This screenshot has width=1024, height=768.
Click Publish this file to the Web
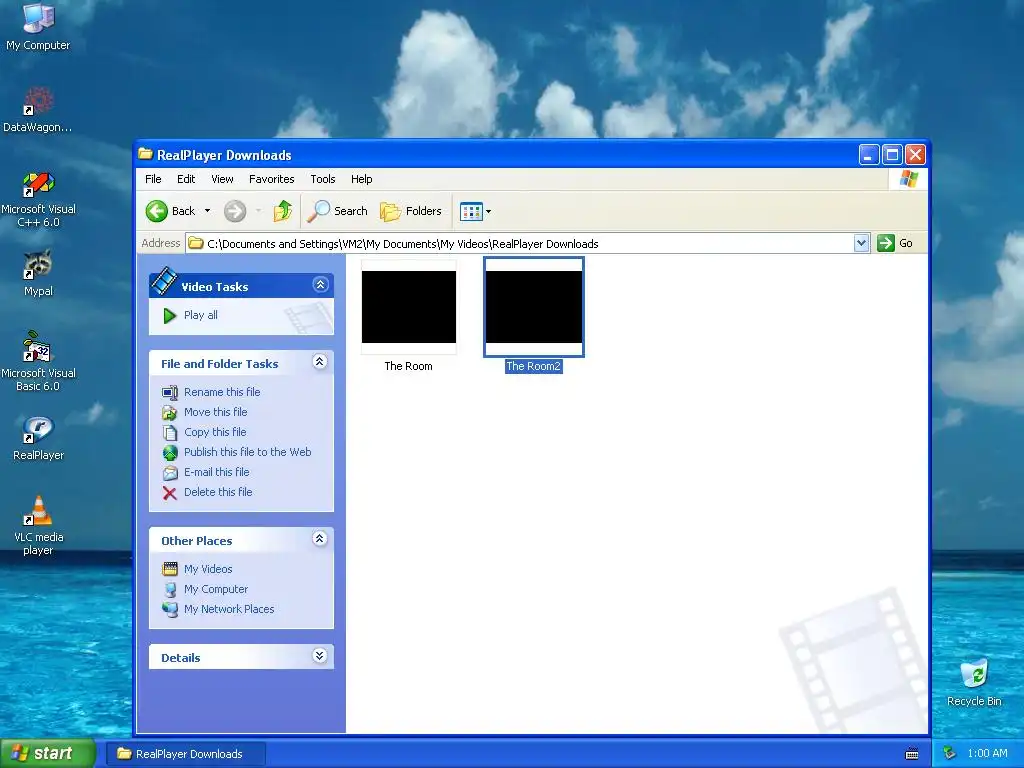(248, 452)
